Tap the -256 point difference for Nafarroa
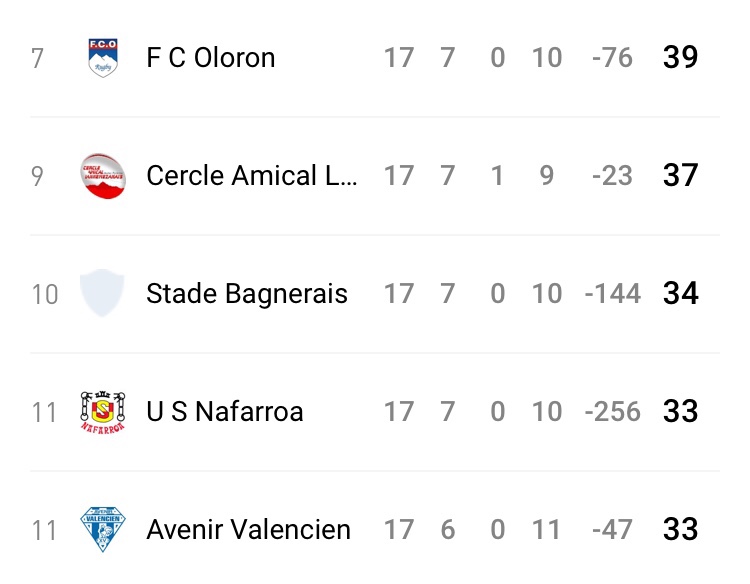This screenshot has width=750, height=584. tap(612, 412)
